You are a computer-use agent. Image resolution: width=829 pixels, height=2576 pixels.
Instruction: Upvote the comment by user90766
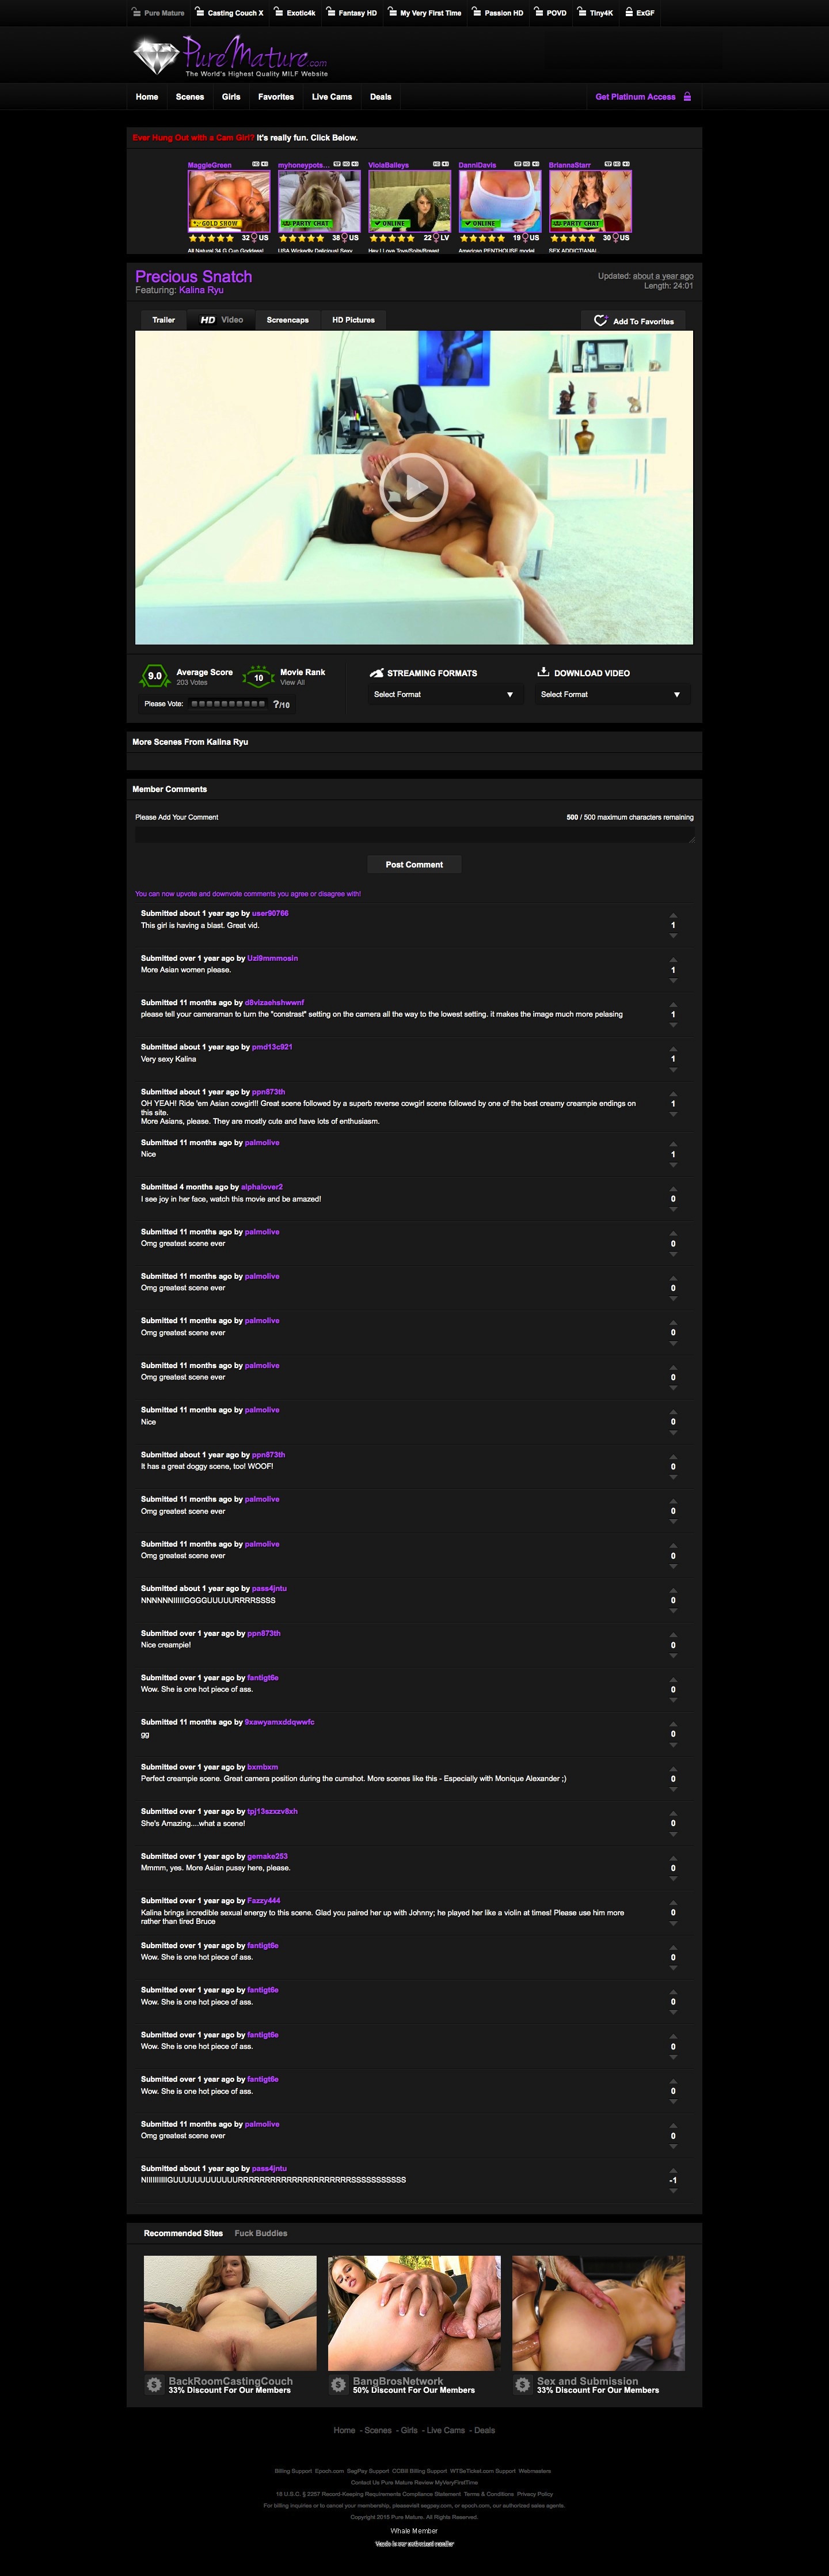tap(673, 915)
